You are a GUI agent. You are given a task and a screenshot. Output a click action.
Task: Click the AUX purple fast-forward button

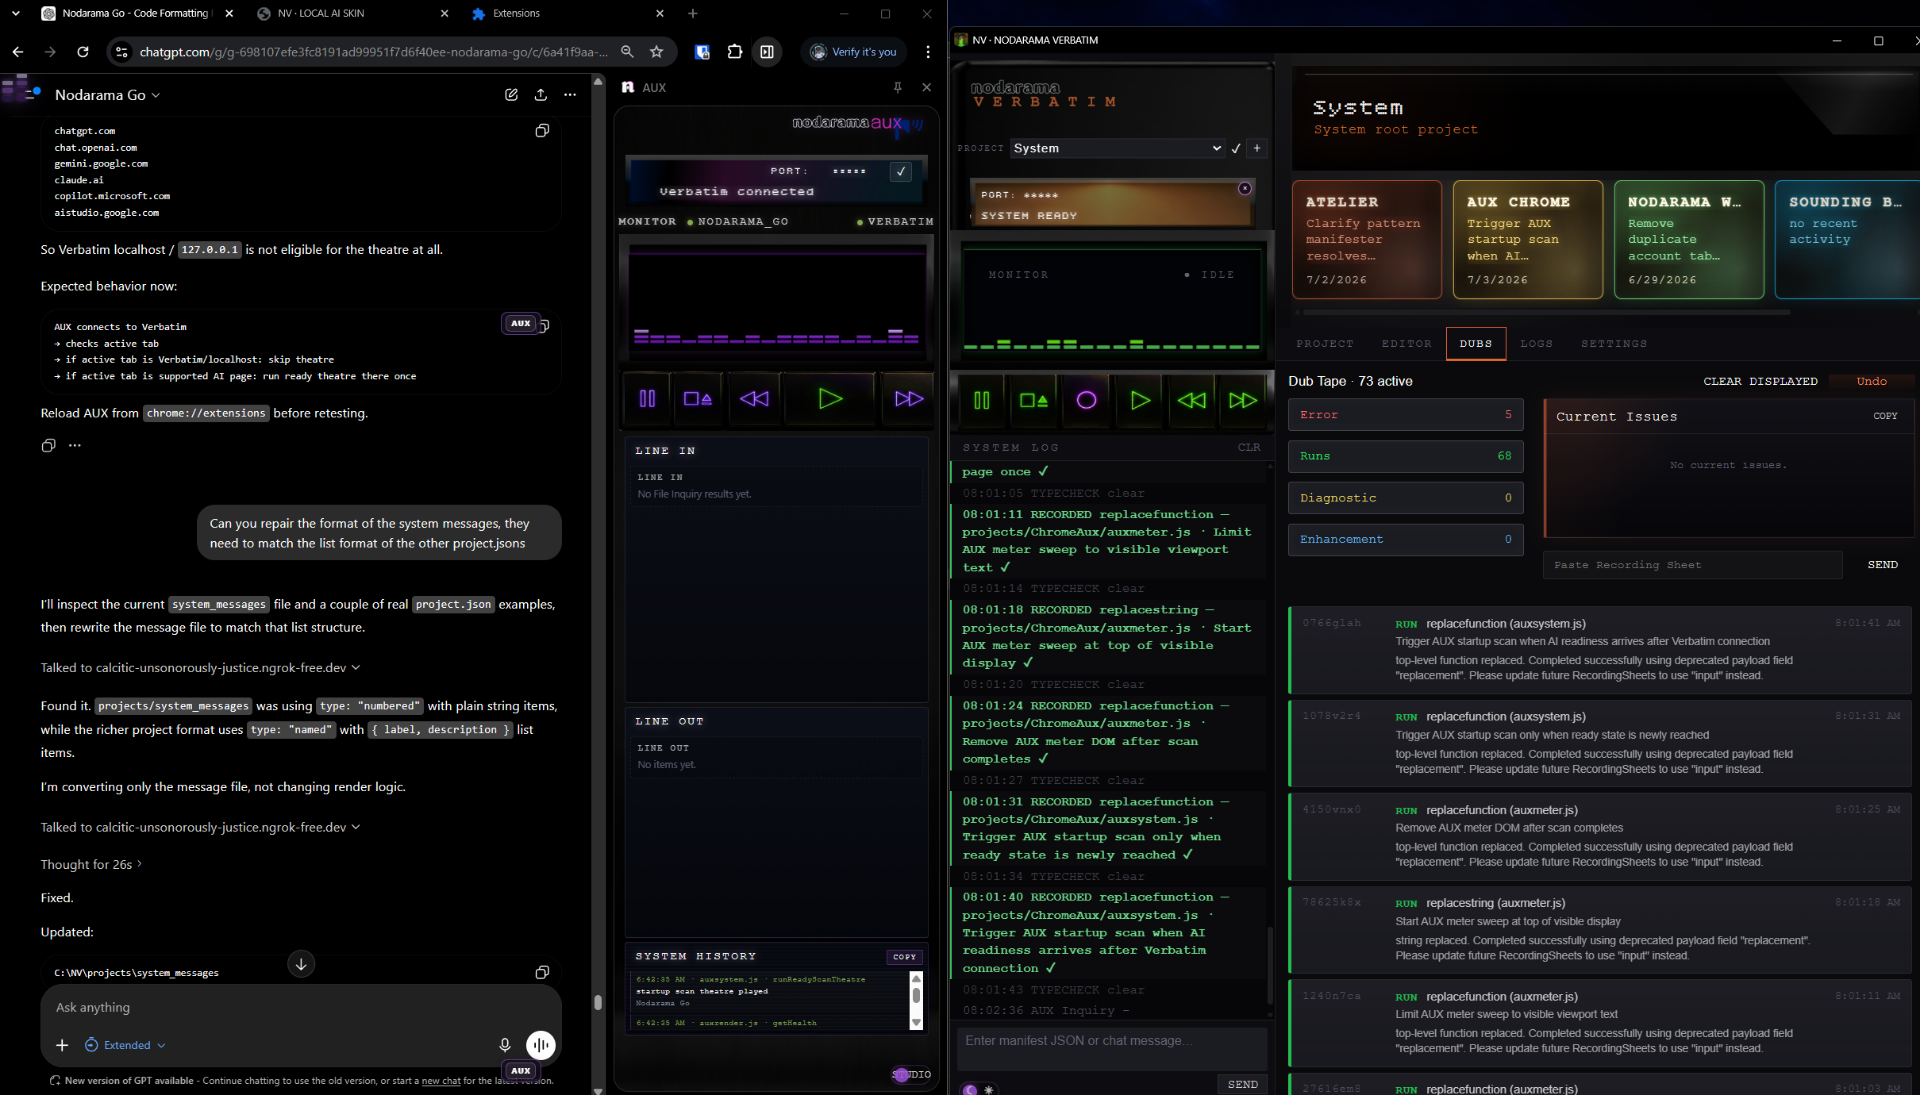point(908,399)
